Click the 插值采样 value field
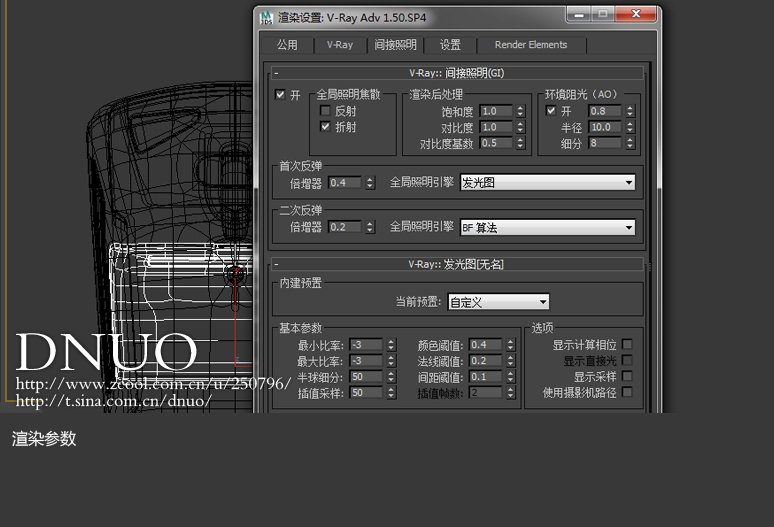This screenshot has height=527, width=774. [366, 393]
